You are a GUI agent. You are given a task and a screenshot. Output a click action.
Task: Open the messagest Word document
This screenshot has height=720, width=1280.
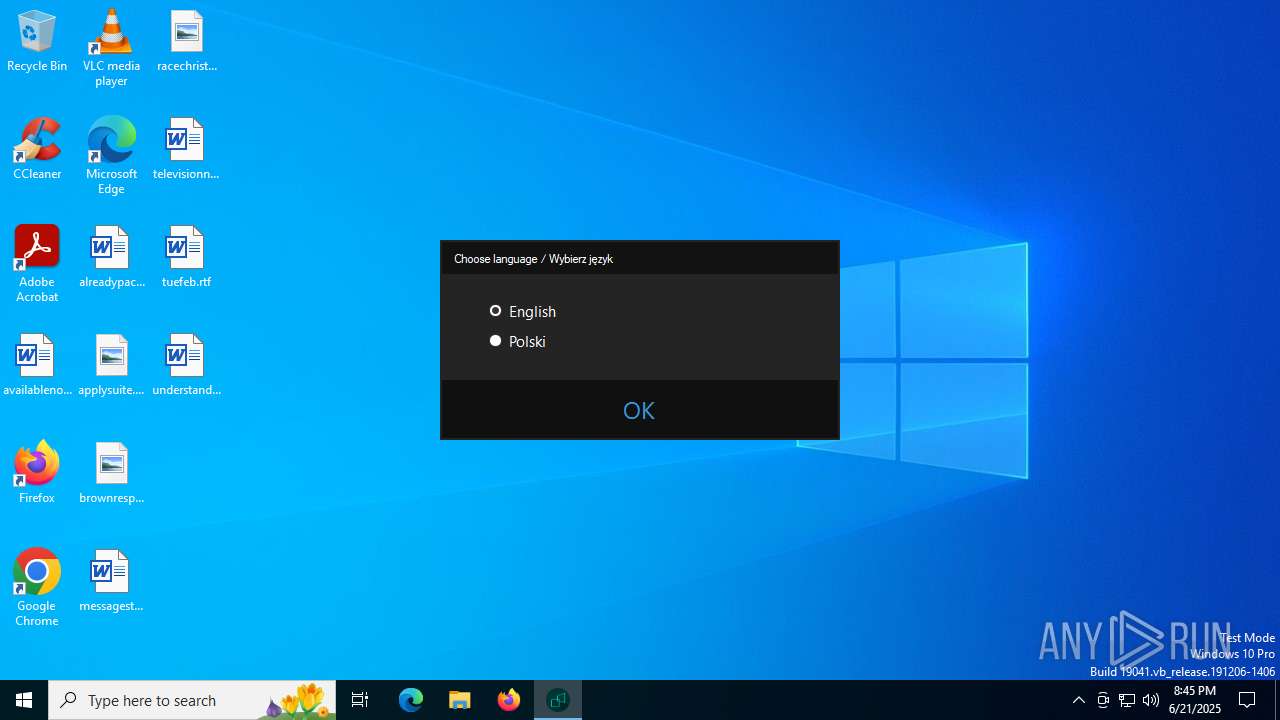point(111,582)
